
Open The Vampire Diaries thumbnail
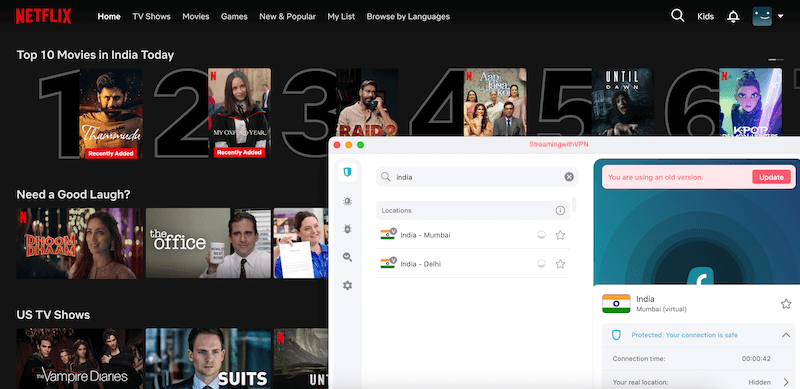pyautogui.click(x=80, y=358)
